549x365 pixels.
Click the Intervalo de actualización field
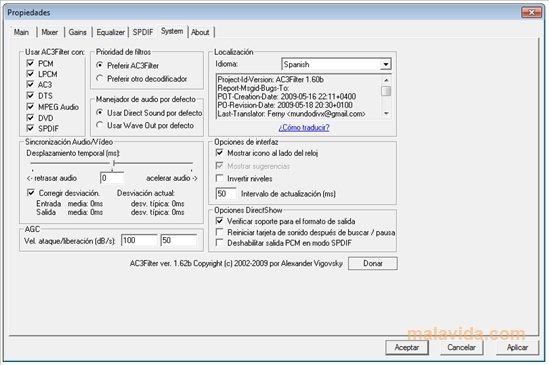click(x=226, y=193)
